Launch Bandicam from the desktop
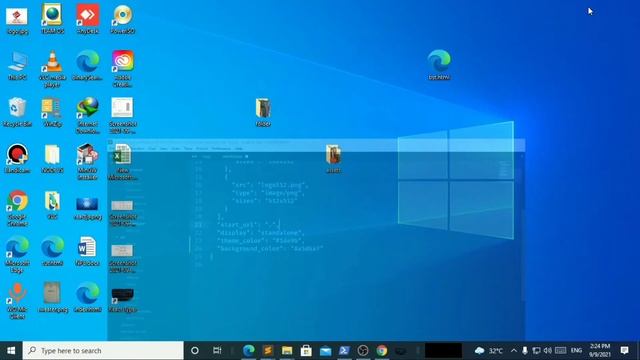640x360 pixels. (17, 158)
